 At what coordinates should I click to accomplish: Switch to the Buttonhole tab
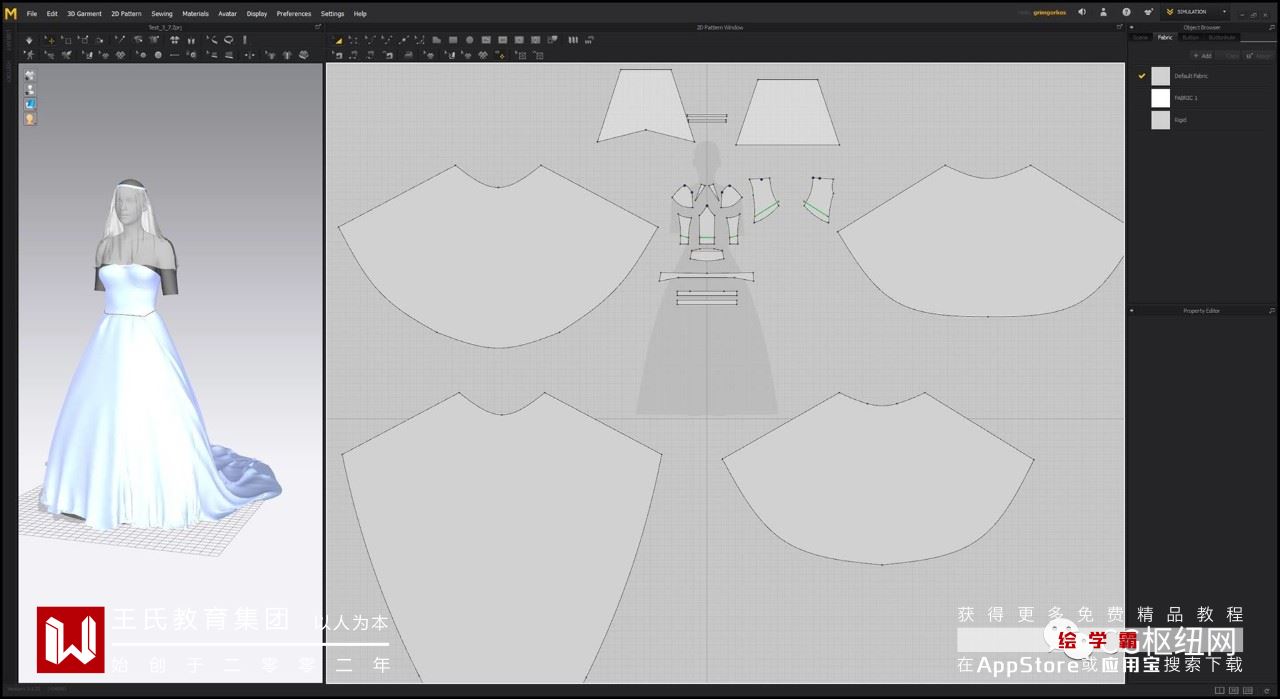pos(1222,37)
